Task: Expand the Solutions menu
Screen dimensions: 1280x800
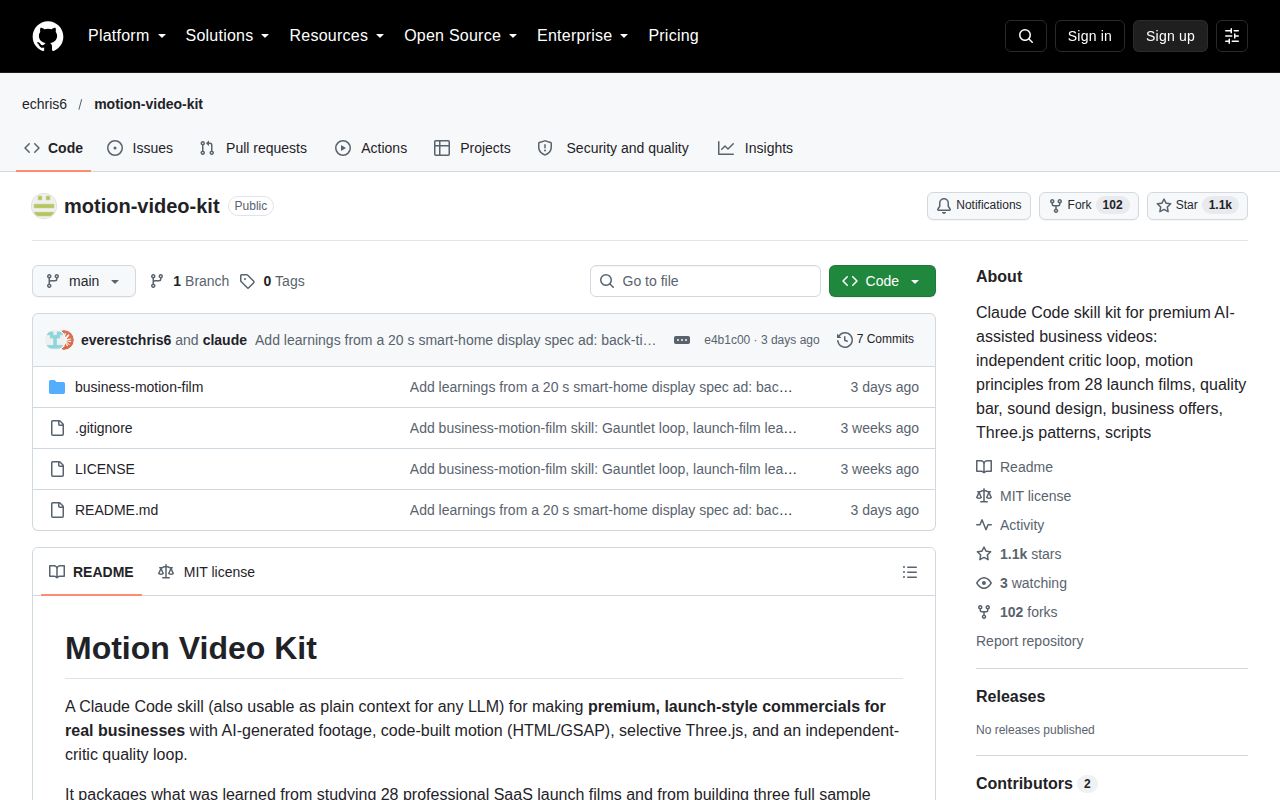Action: point(228,36)
